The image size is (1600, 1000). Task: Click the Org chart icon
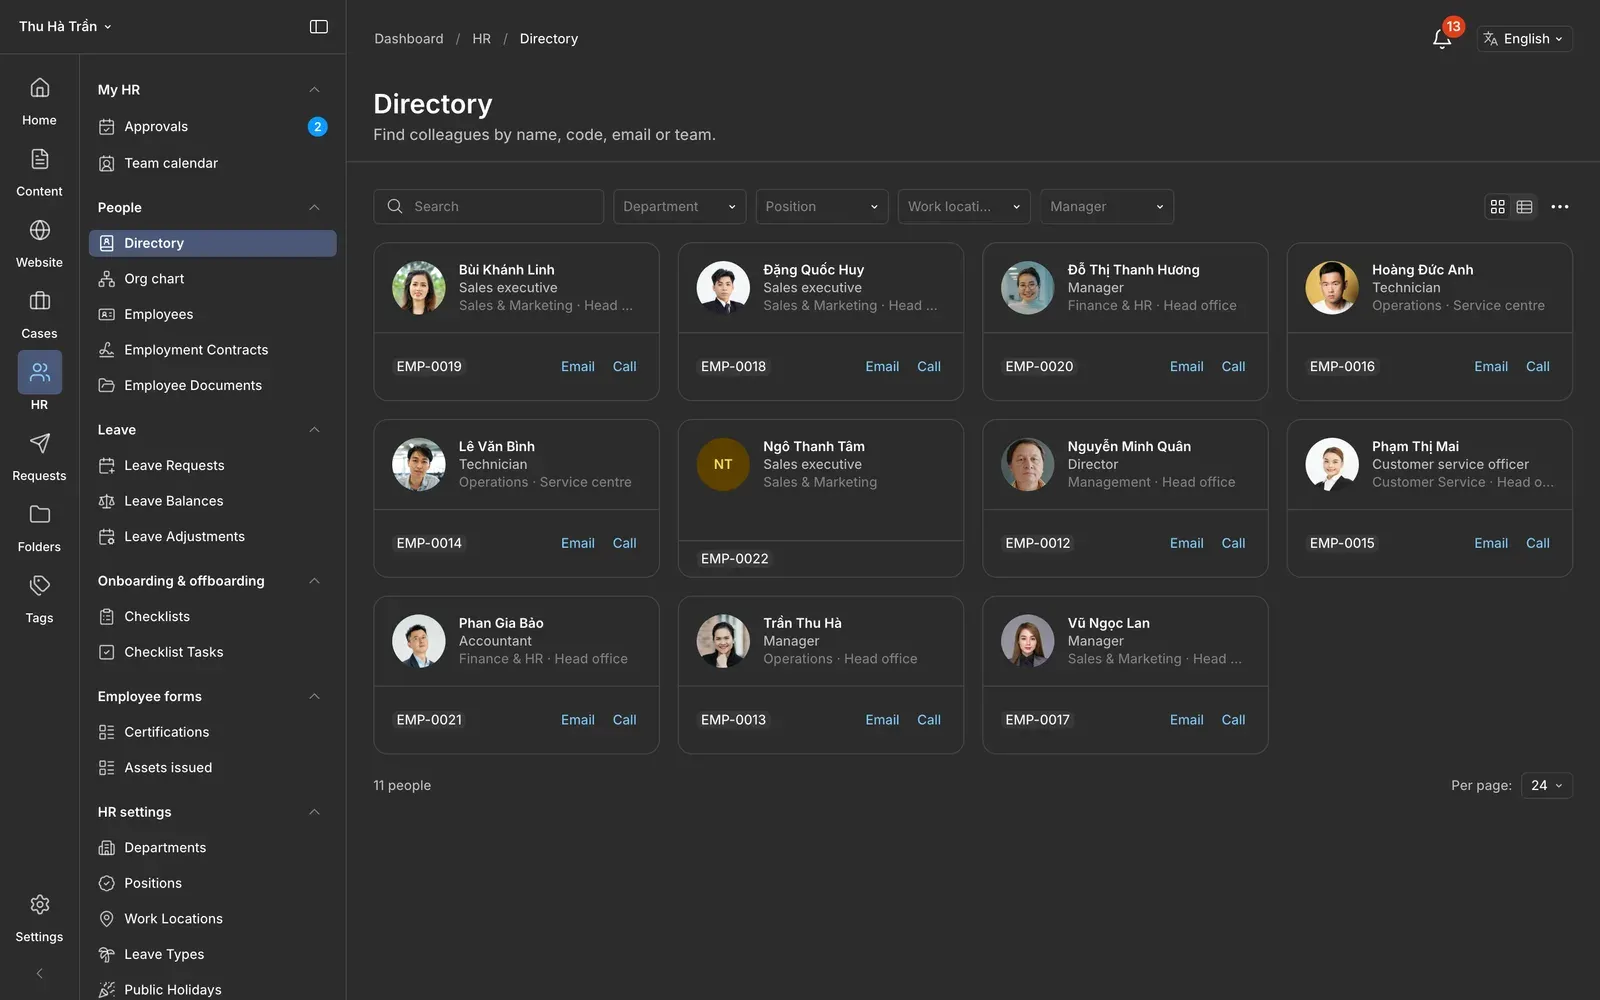point(107,279)
